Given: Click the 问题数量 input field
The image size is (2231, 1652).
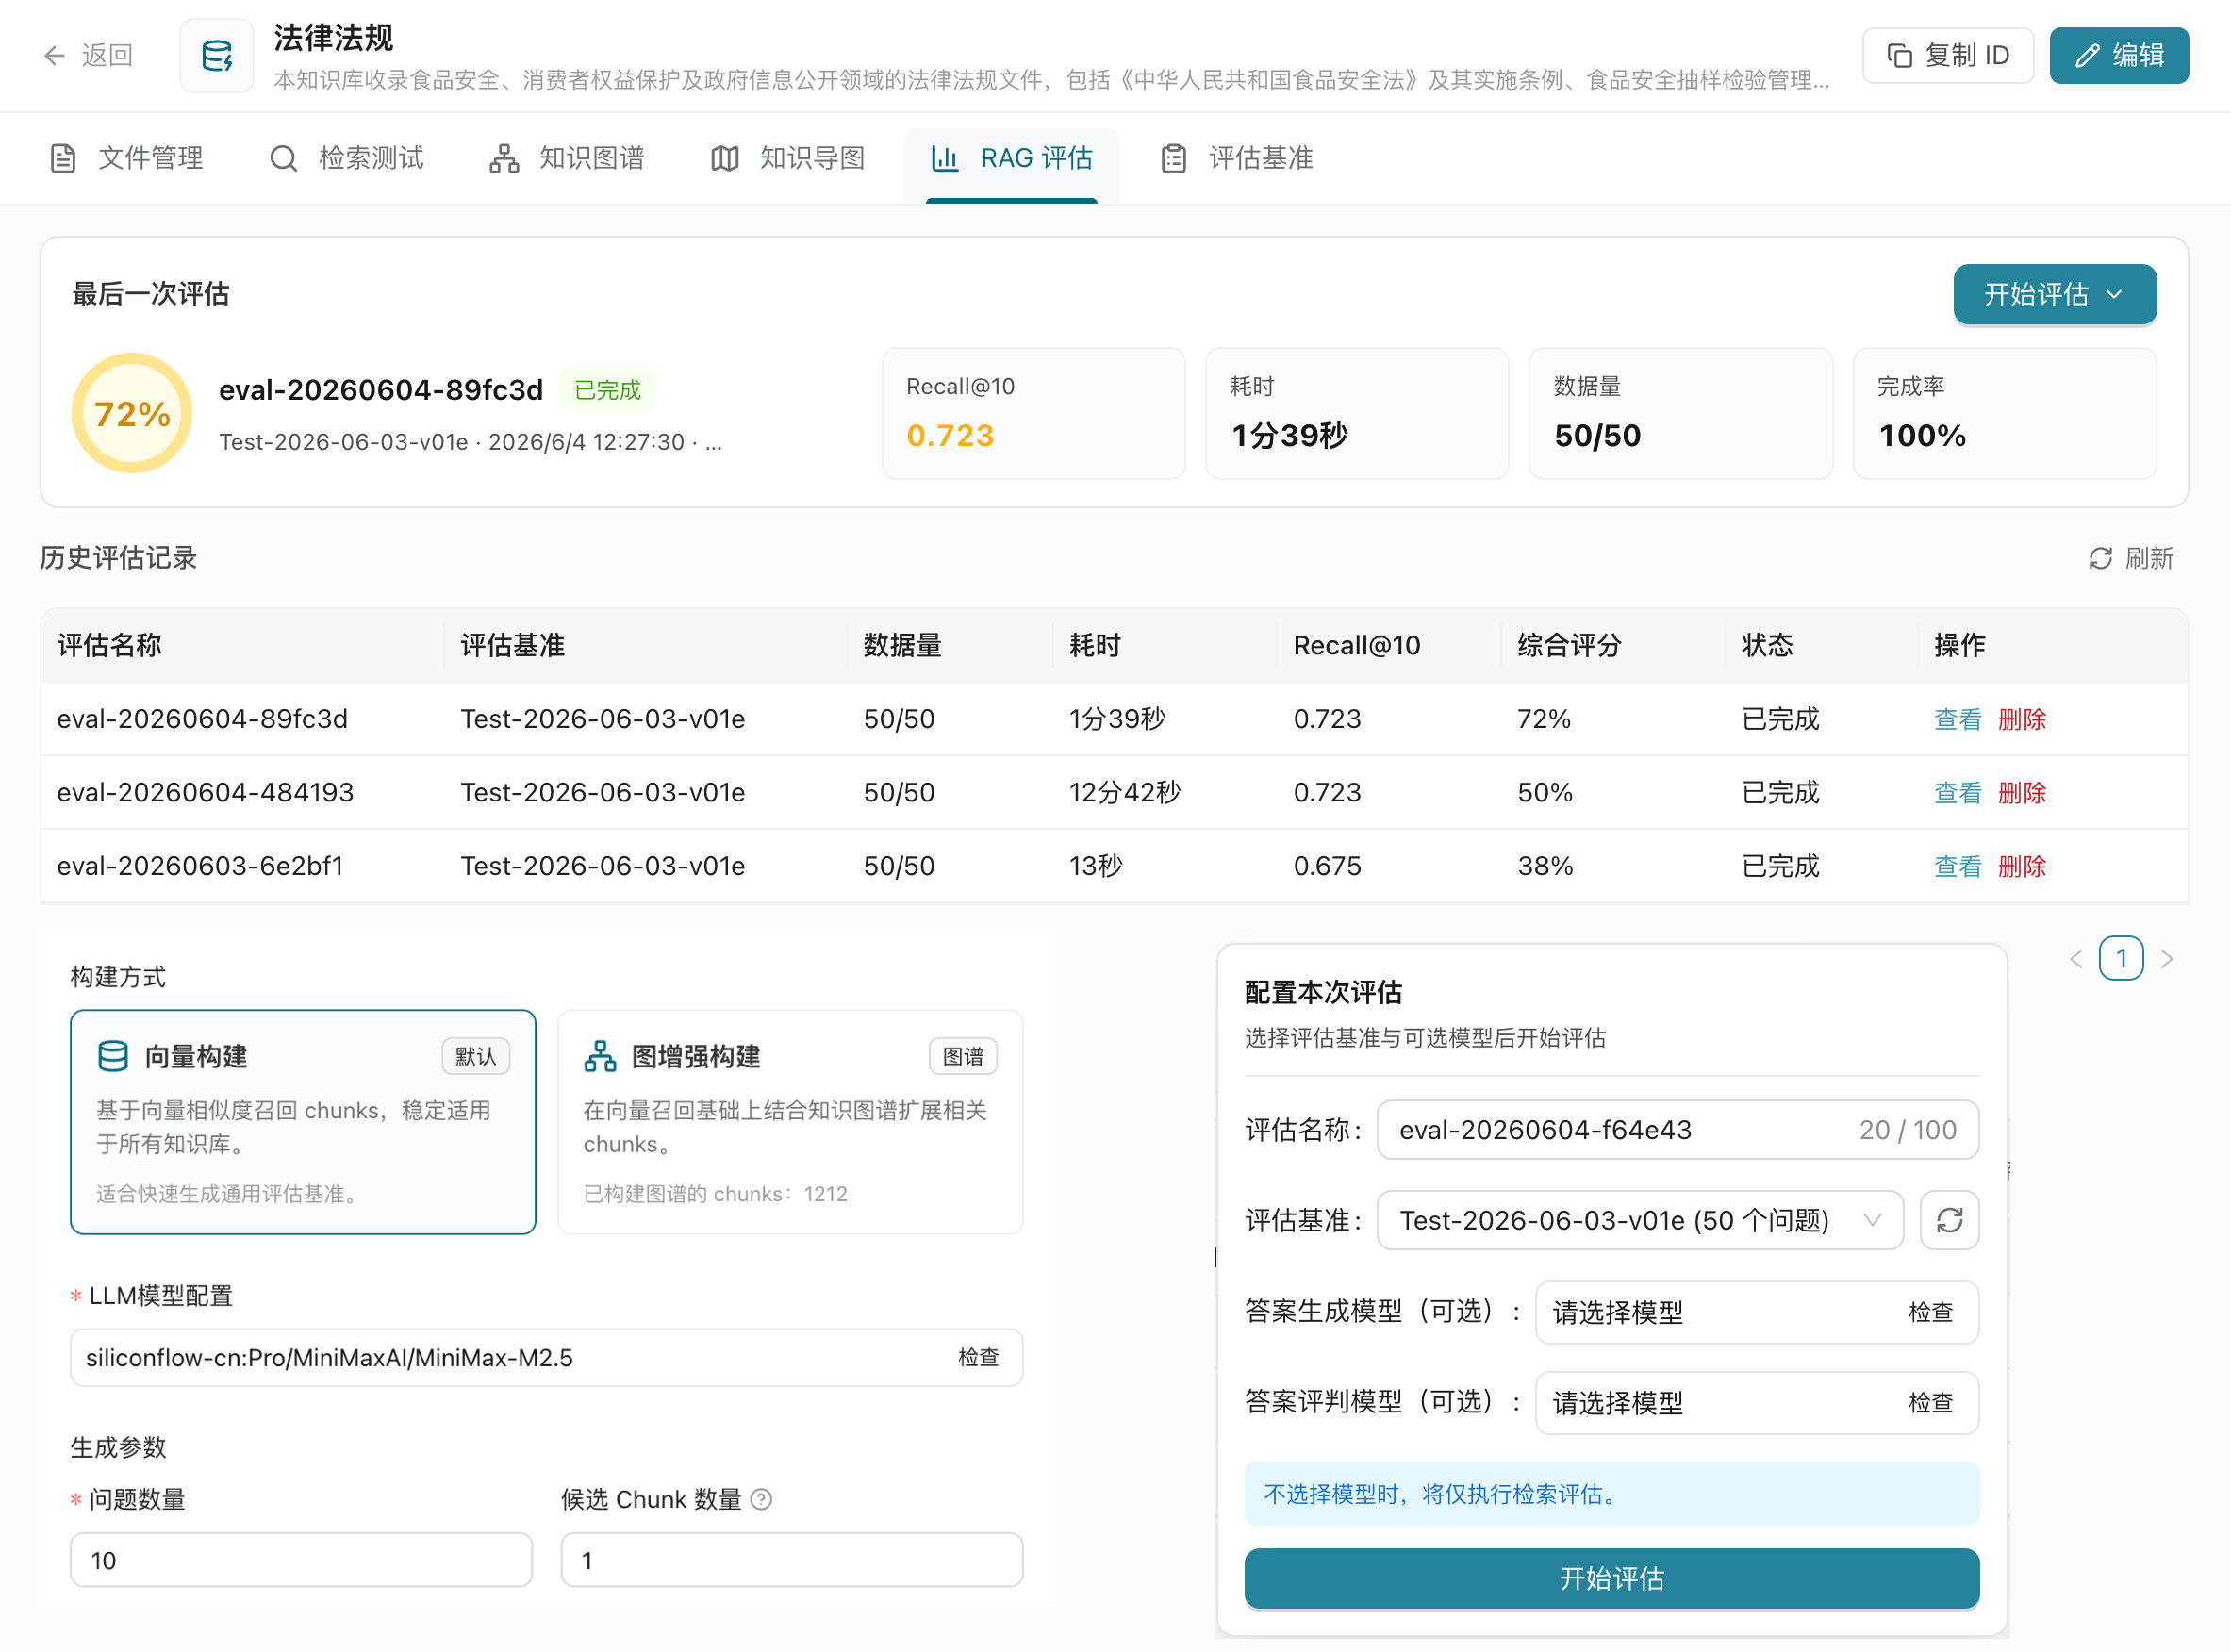Looking at the screenshot, I should coord(301,1560).
